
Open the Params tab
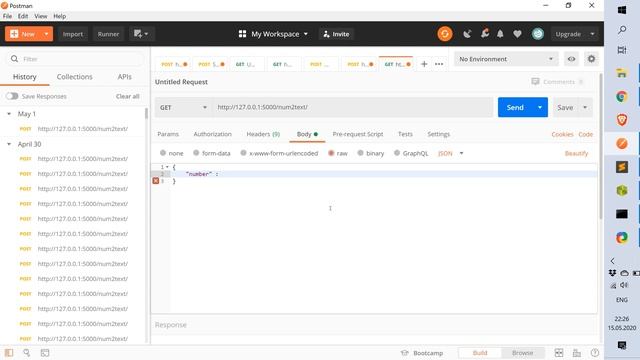168,134
